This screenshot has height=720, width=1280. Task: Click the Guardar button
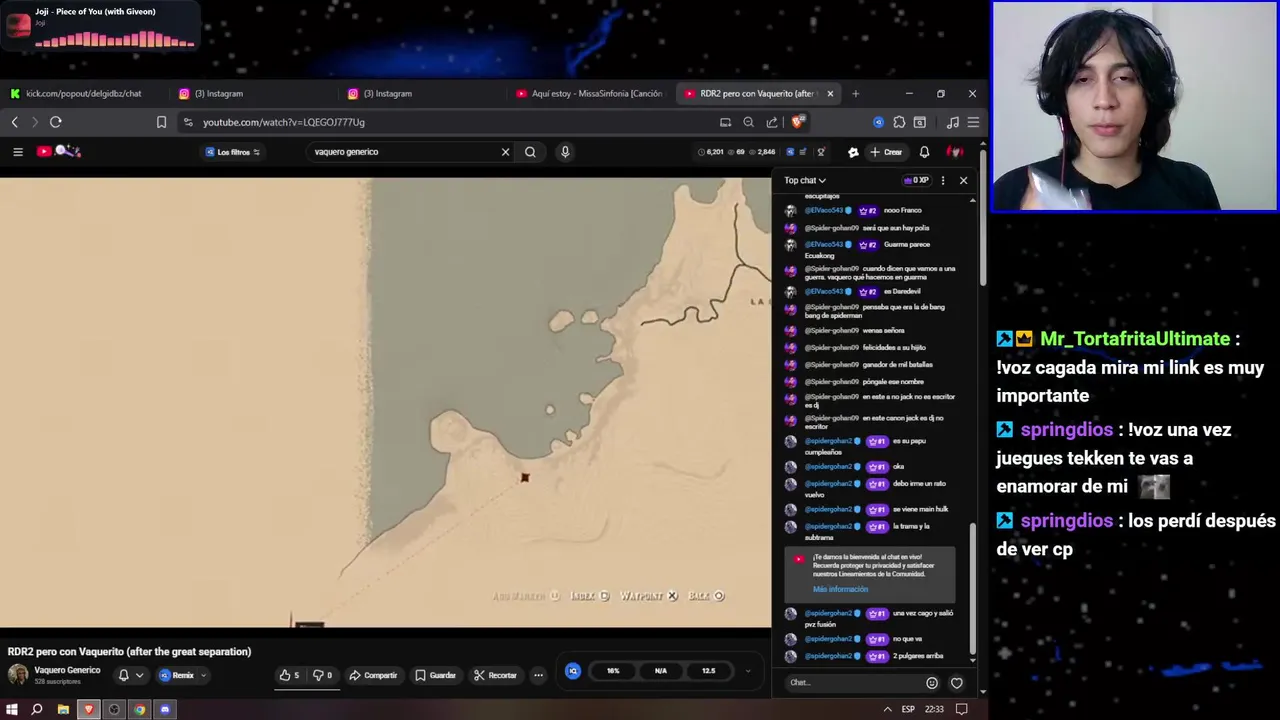(436, 675)
